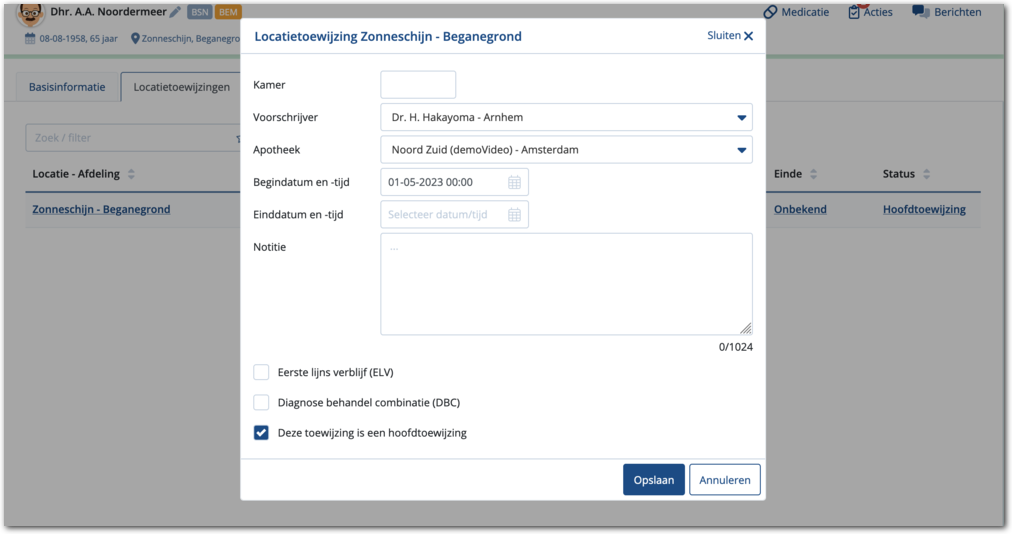Expand the Voorschrijver dropdown

pyautogui.click(x=741, y=118)
